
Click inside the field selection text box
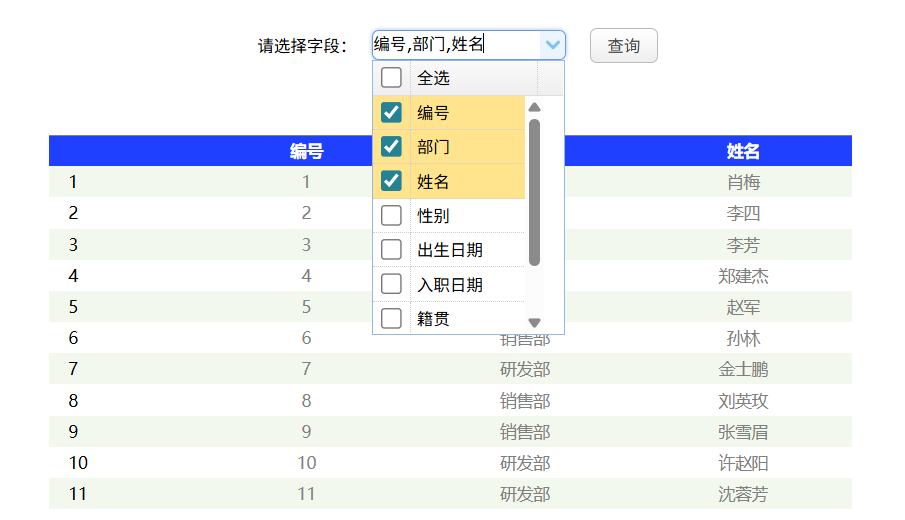coord(456,45)
